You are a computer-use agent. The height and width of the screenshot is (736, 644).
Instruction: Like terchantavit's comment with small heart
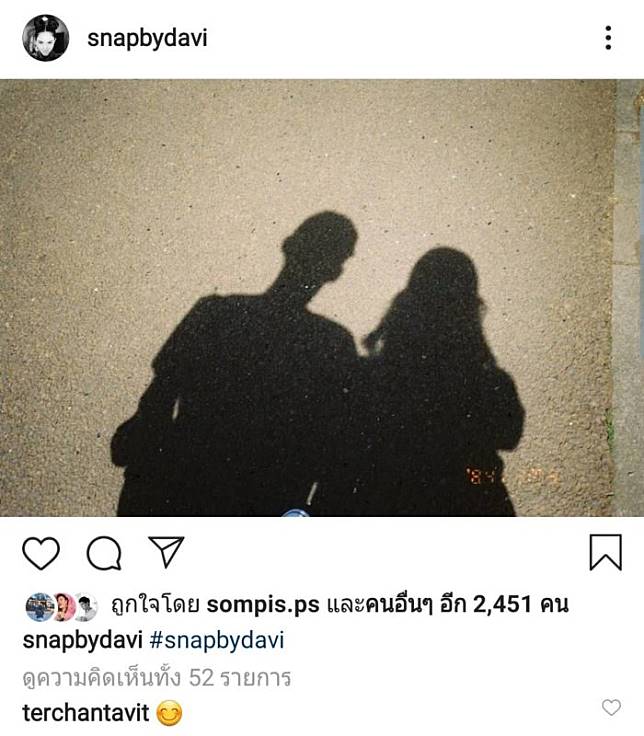[611, 707]
